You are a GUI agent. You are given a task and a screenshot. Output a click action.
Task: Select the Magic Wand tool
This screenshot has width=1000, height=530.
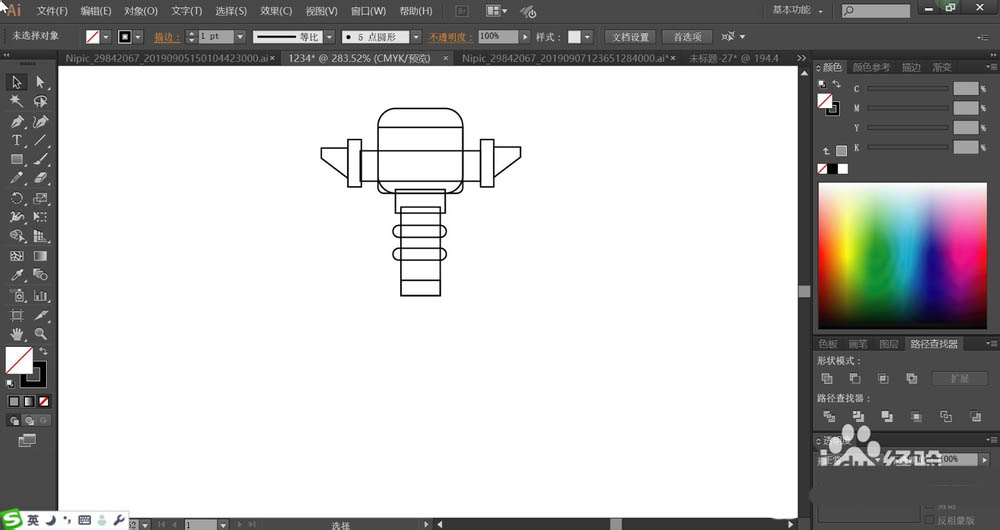coord(17,101)
